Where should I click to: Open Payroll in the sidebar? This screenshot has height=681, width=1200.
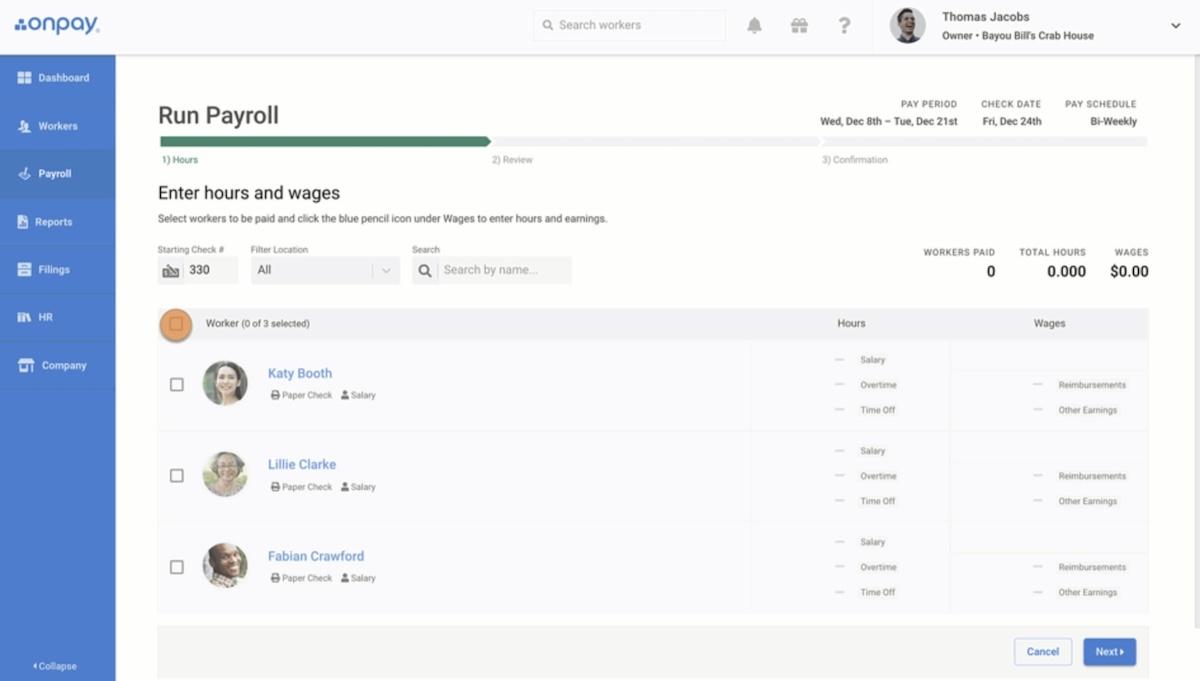(x=57, y=174)
